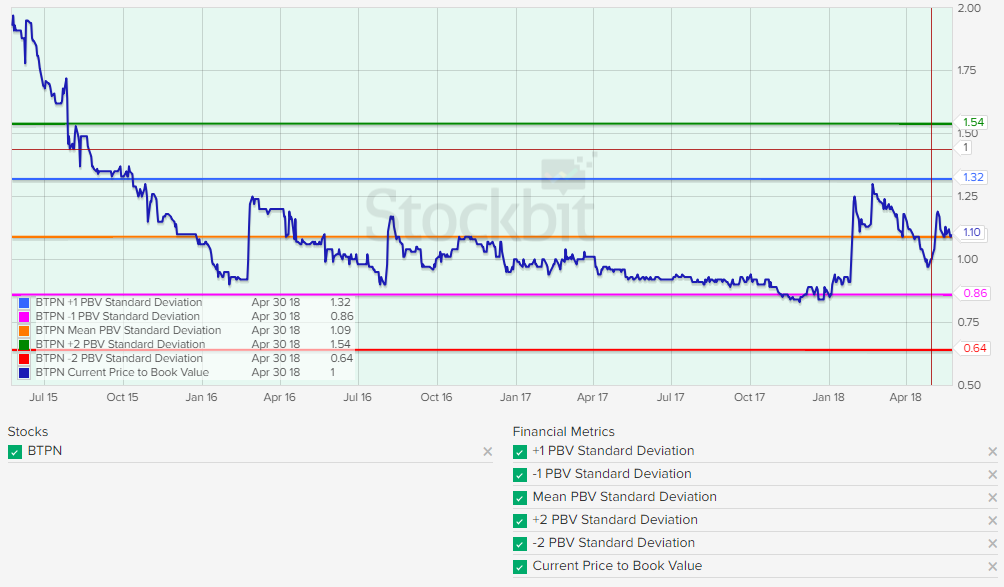1004x587 pixels.
Task: Click the Jul 17 x-axis label
Action: tap(670, 398)
